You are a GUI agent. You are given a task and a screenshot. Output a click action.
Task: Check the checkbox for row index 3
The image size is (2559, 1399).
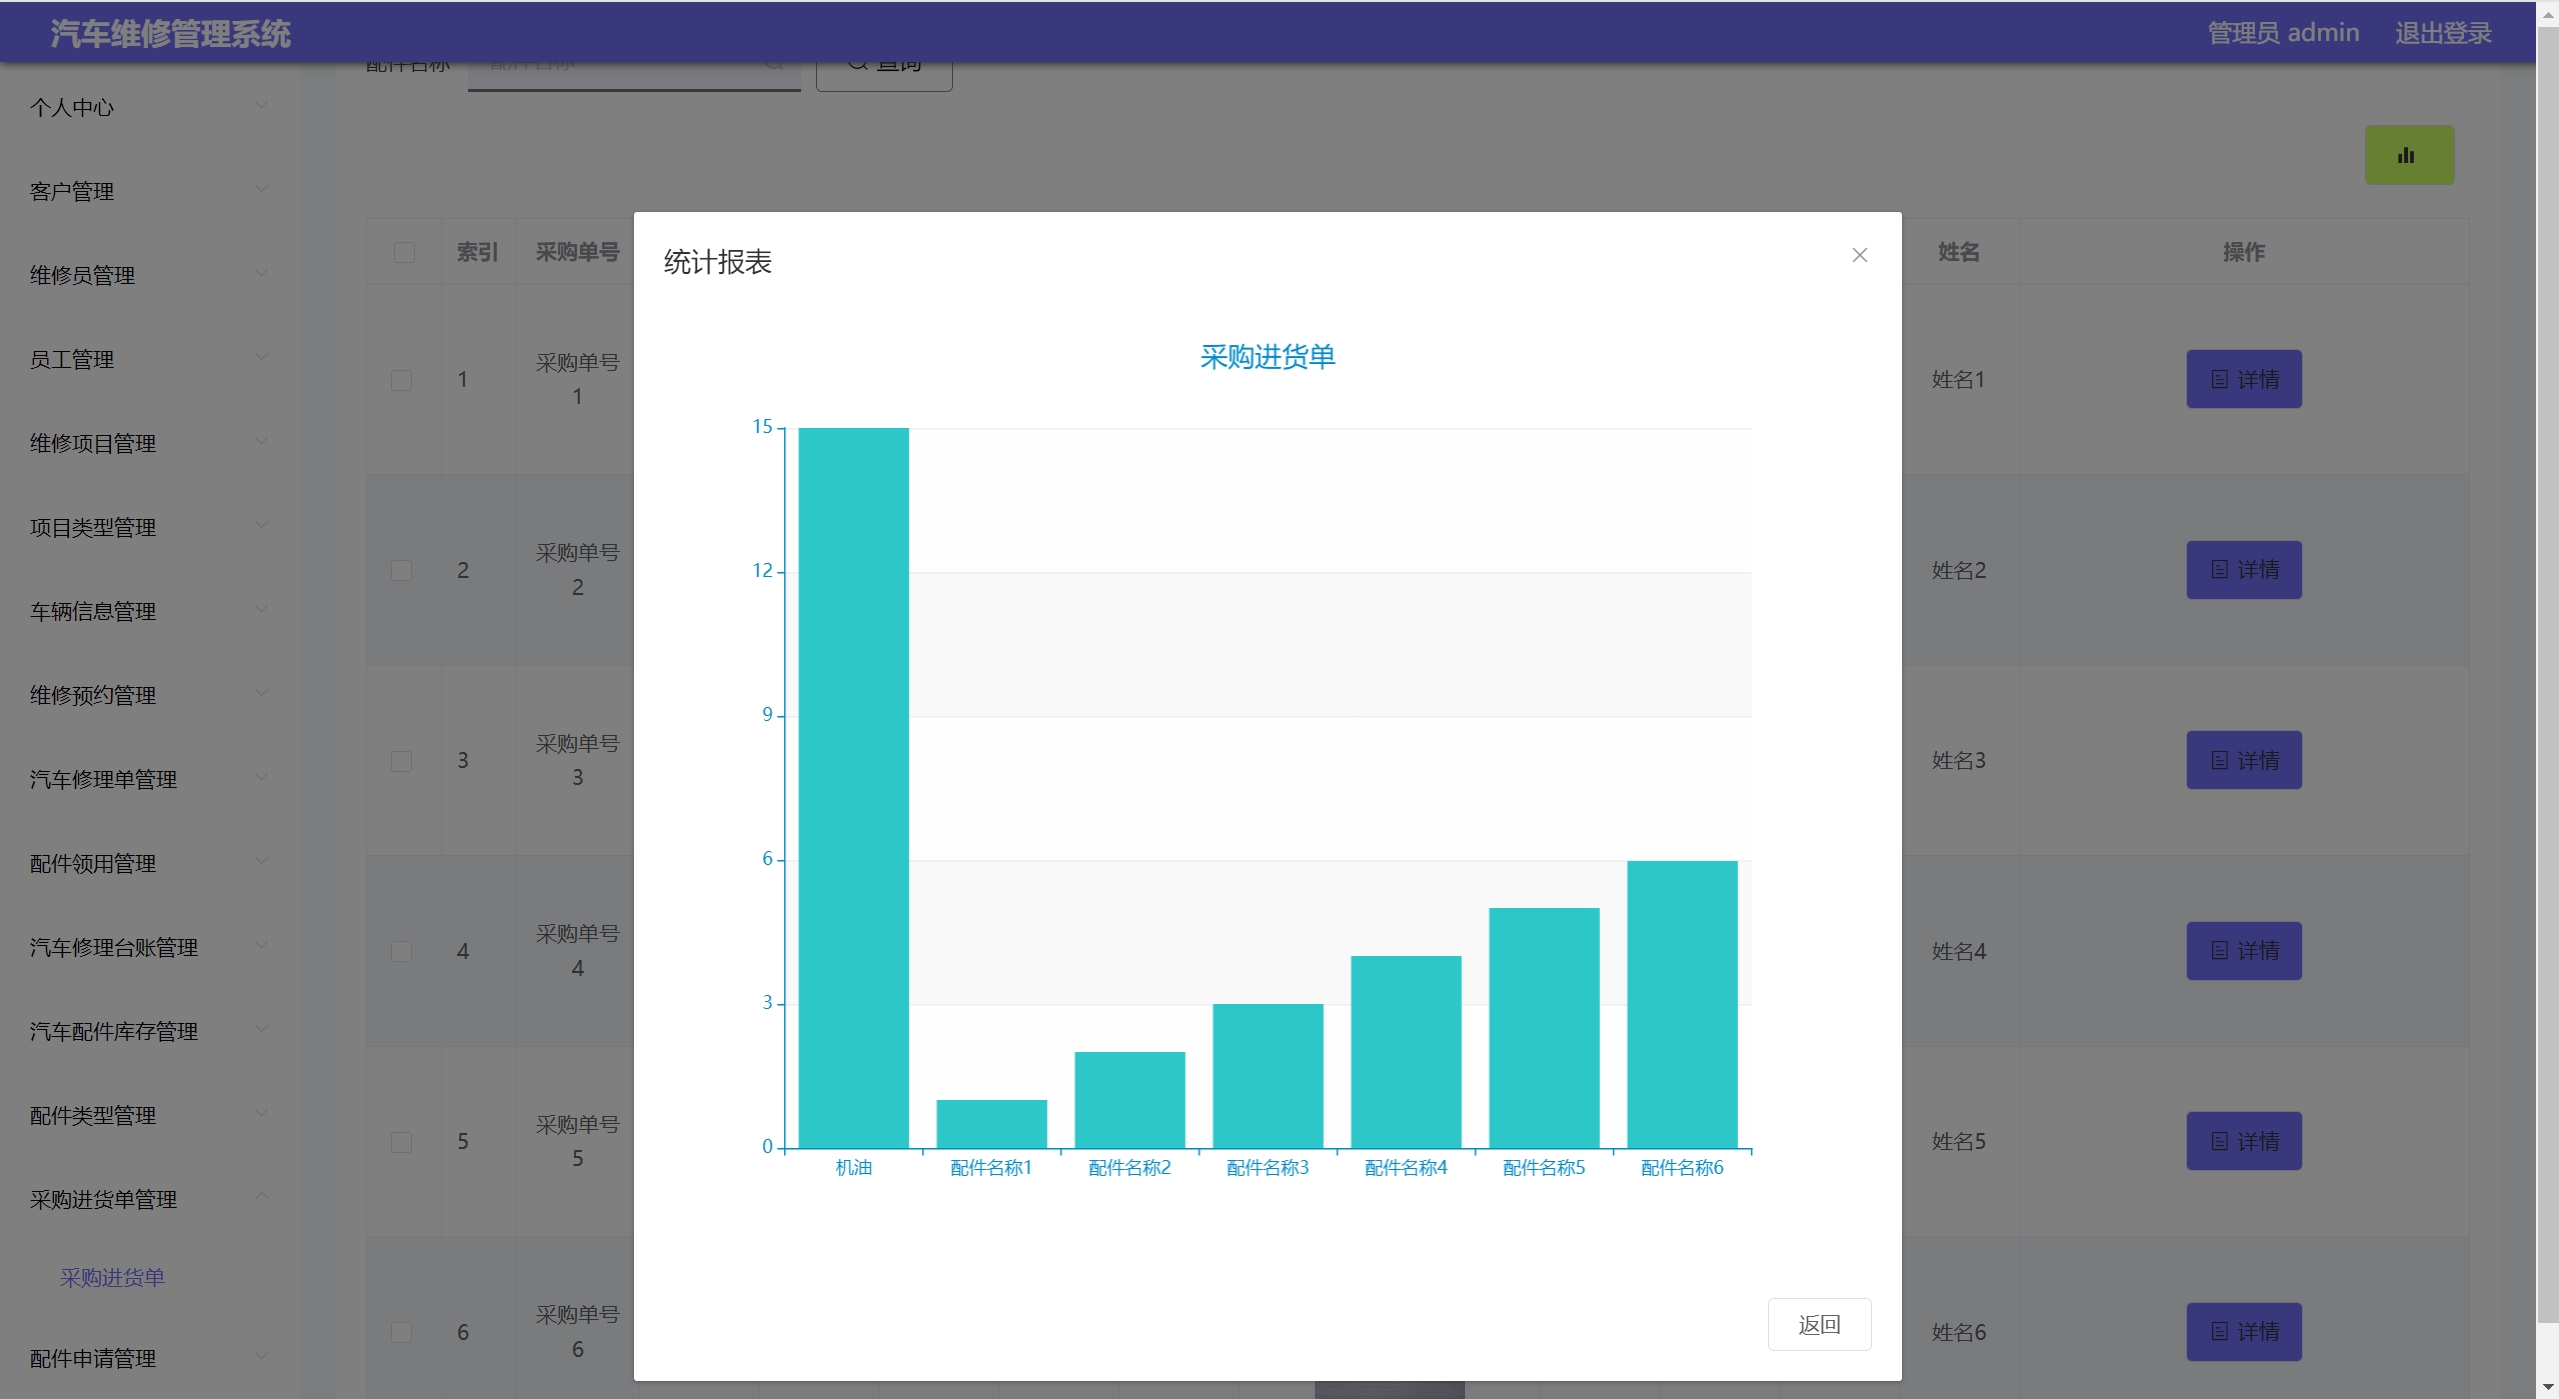(401, 761)
